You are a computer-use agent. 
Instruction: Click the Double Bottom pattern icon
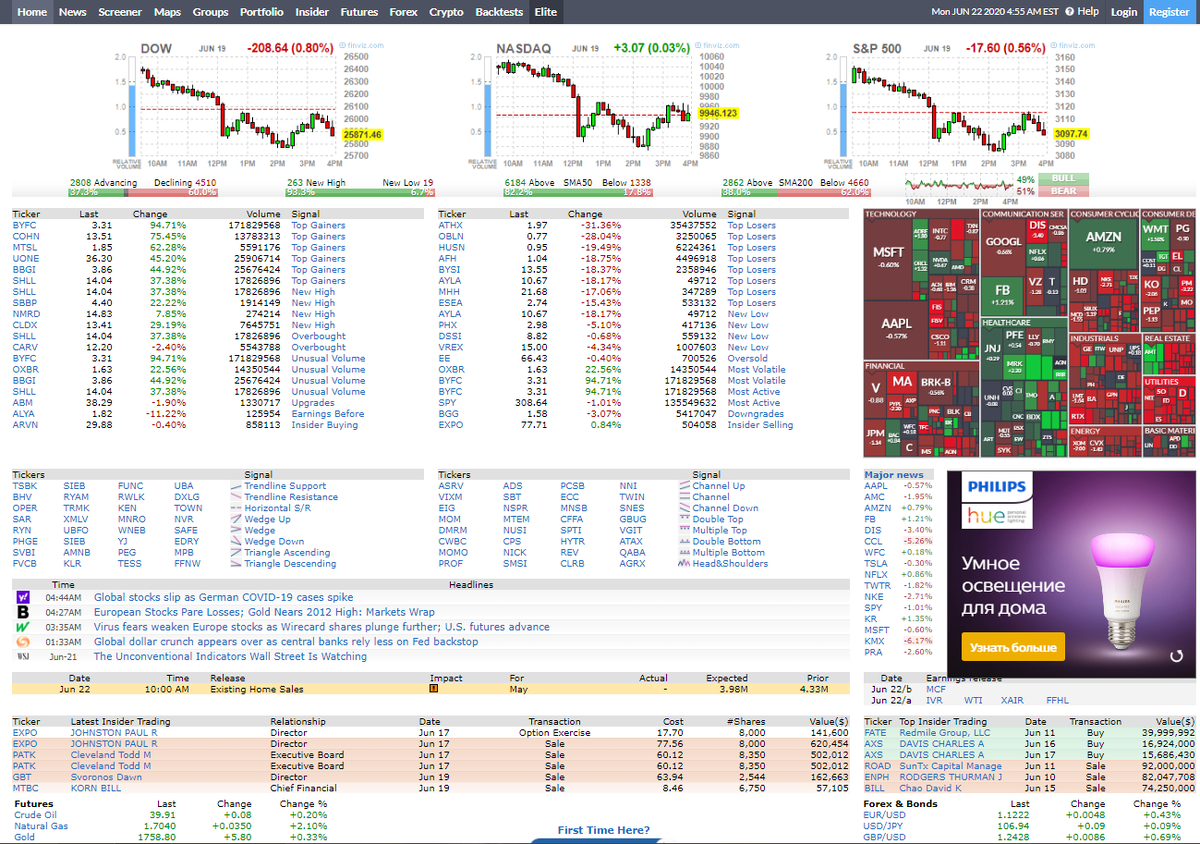[x=684, y=541]
